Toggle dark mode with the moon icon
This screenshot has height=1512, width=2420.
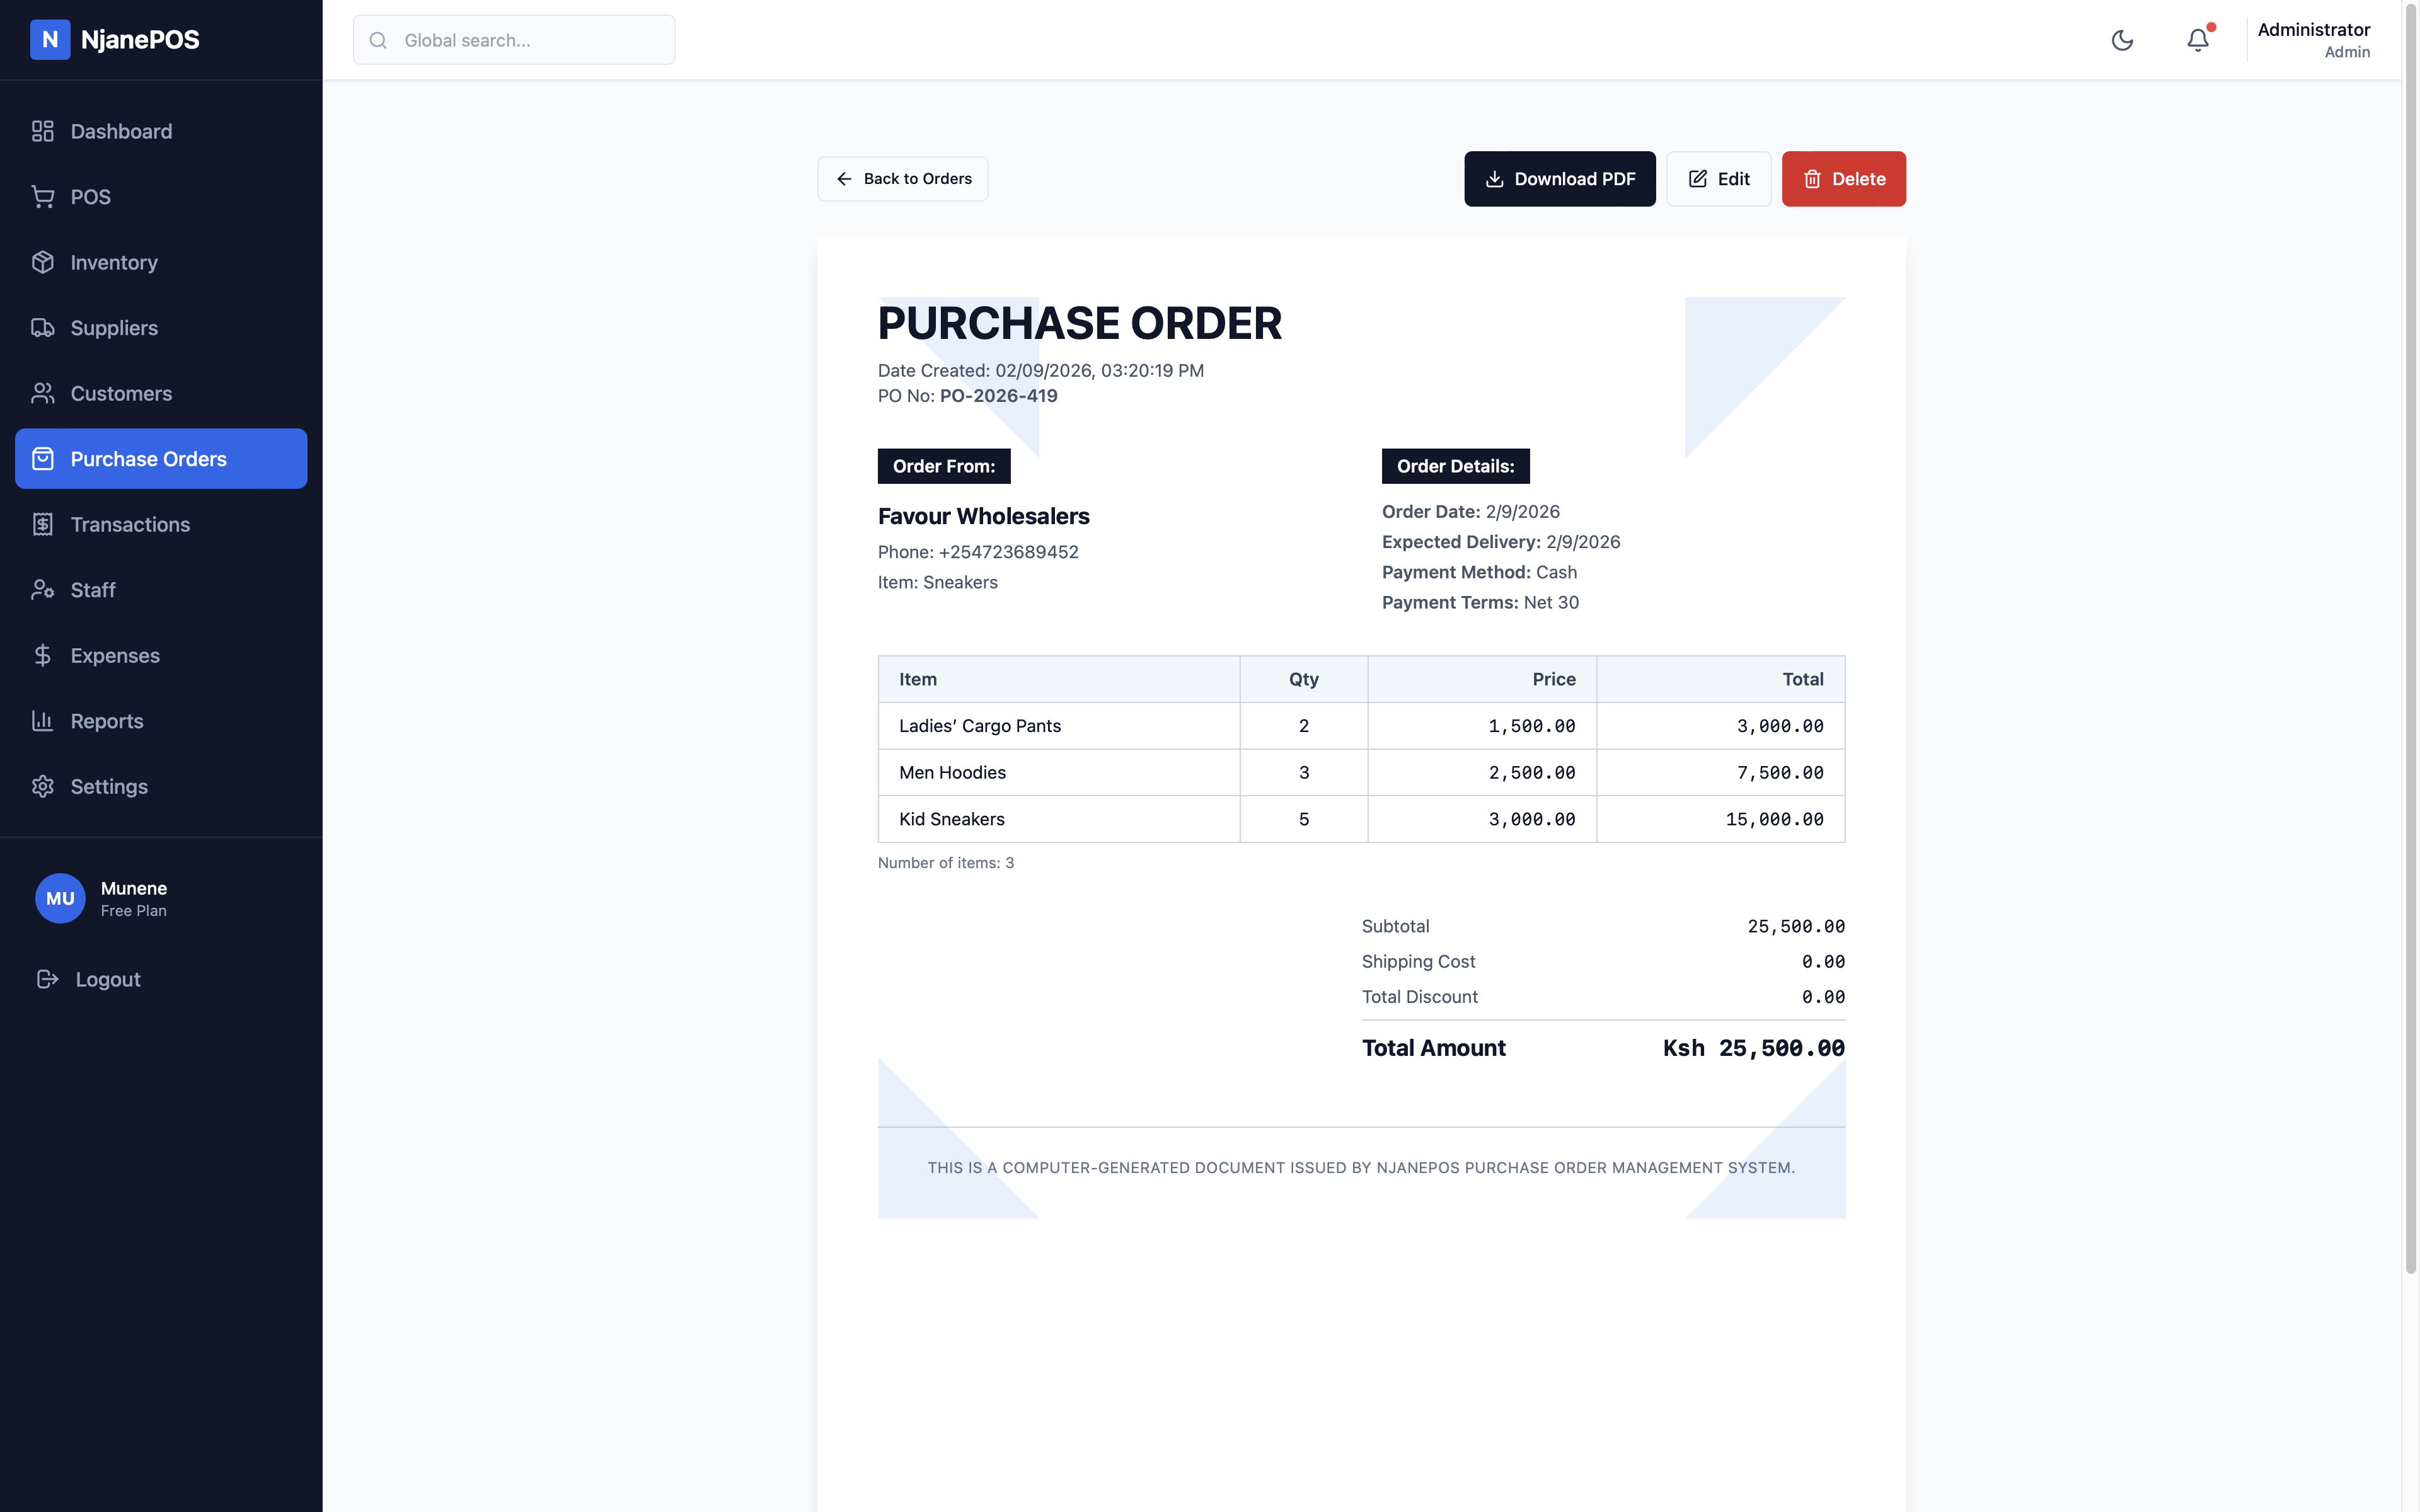(x=2123, y=40)
